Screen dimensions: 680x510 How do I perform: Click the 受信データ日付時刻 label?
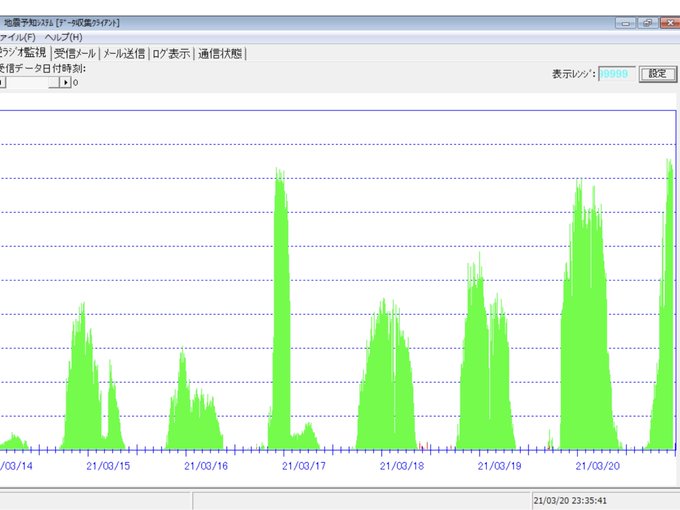point(42,68)
